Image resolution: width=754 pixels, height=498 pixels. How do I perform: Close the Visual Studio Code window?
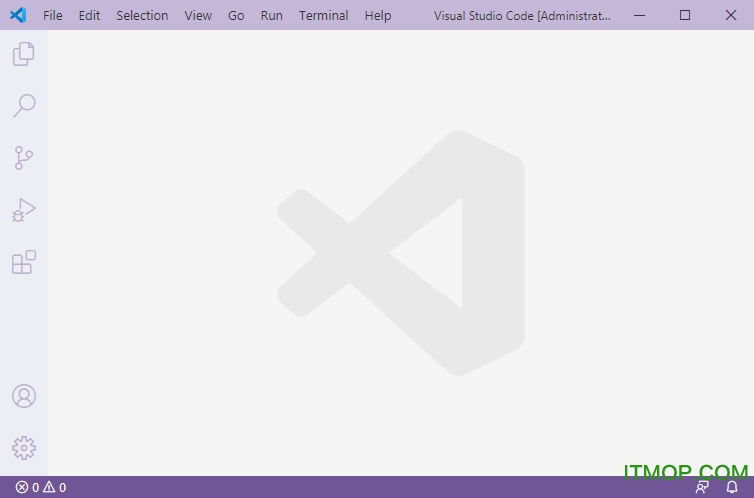[731, 15]
